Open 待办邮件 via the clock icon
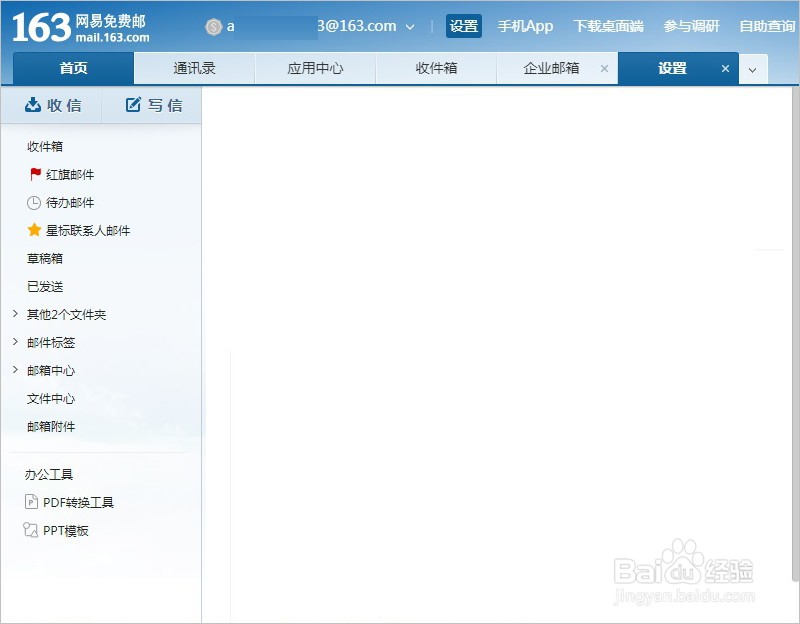This screenshot has height=624, width=800. pos(33,202)
